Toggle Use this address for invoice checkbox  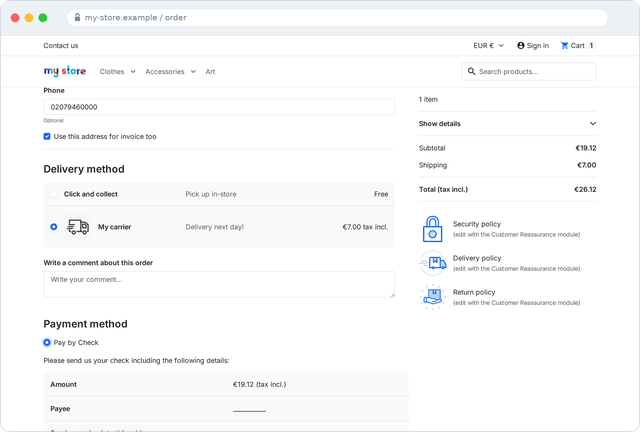point(47,136)
